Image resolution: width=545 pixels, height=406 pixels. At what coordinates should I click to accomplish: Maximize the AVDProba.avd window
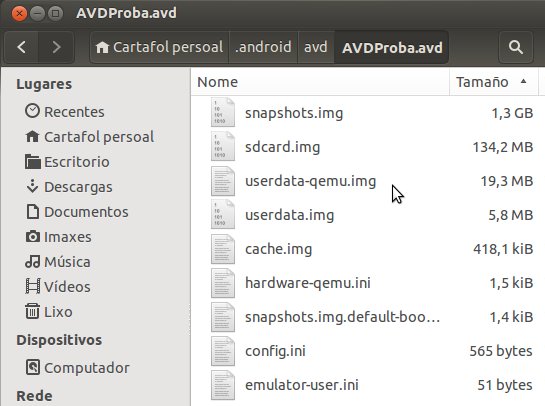click(55, 14)
